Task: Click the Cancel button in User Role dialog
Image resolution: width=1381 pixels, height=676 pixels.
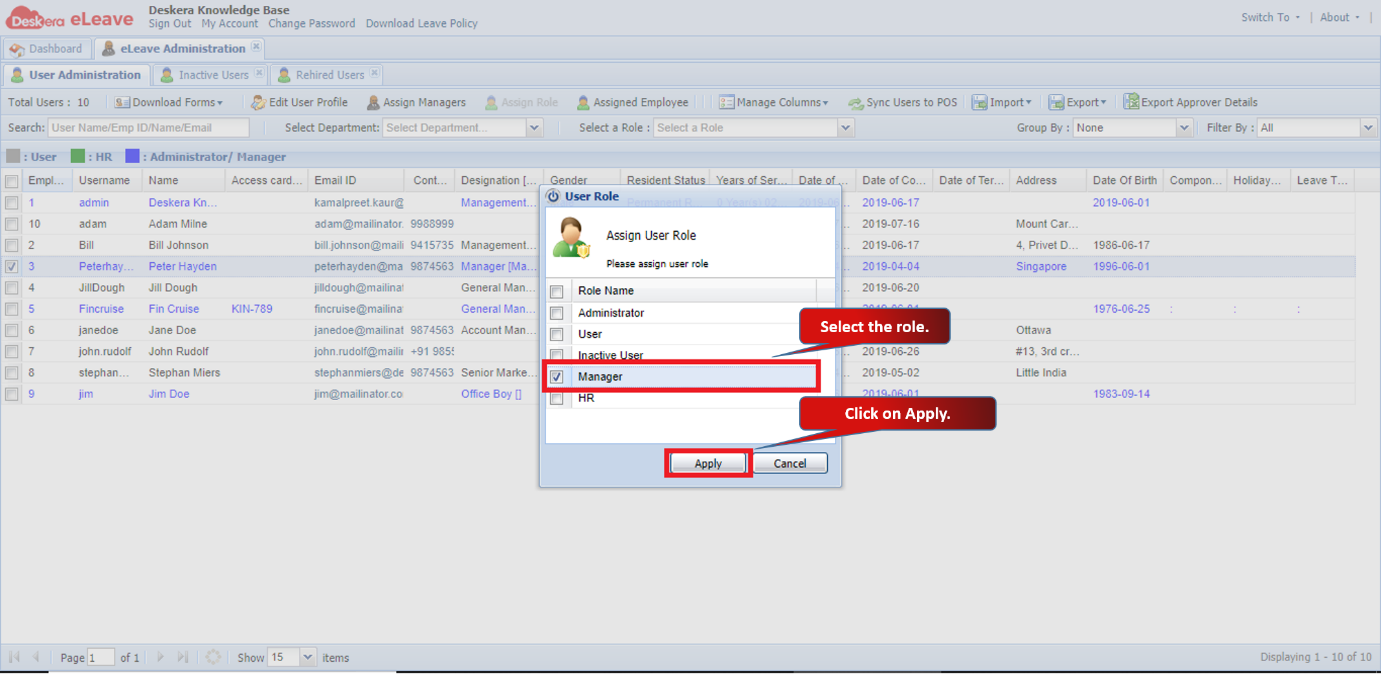Action: (790, 463)
